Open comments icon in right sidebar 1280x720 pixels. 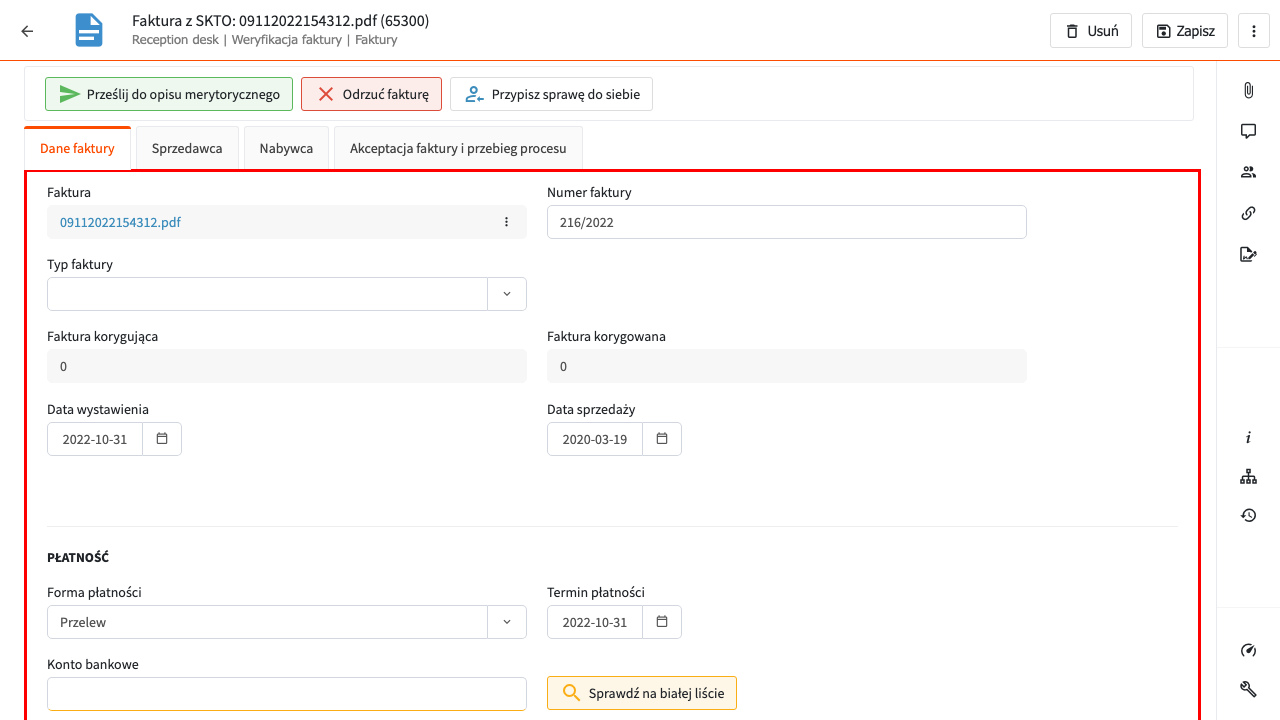click(x=1248, y=131)
